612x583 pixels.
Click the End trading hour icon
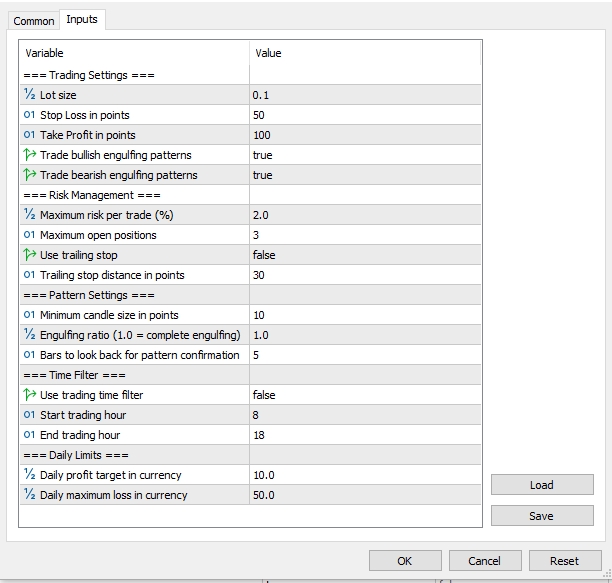click(30, 434)
